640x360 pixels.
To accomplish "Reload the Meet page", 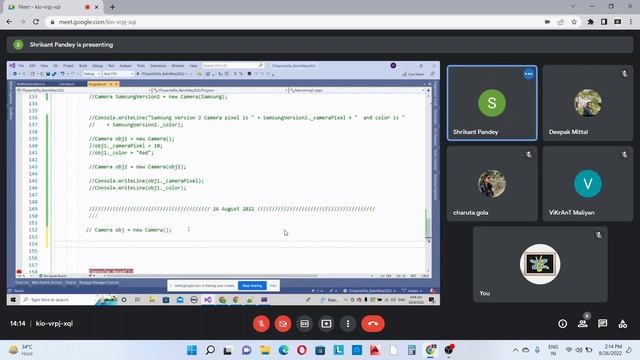I will (36, 22).
